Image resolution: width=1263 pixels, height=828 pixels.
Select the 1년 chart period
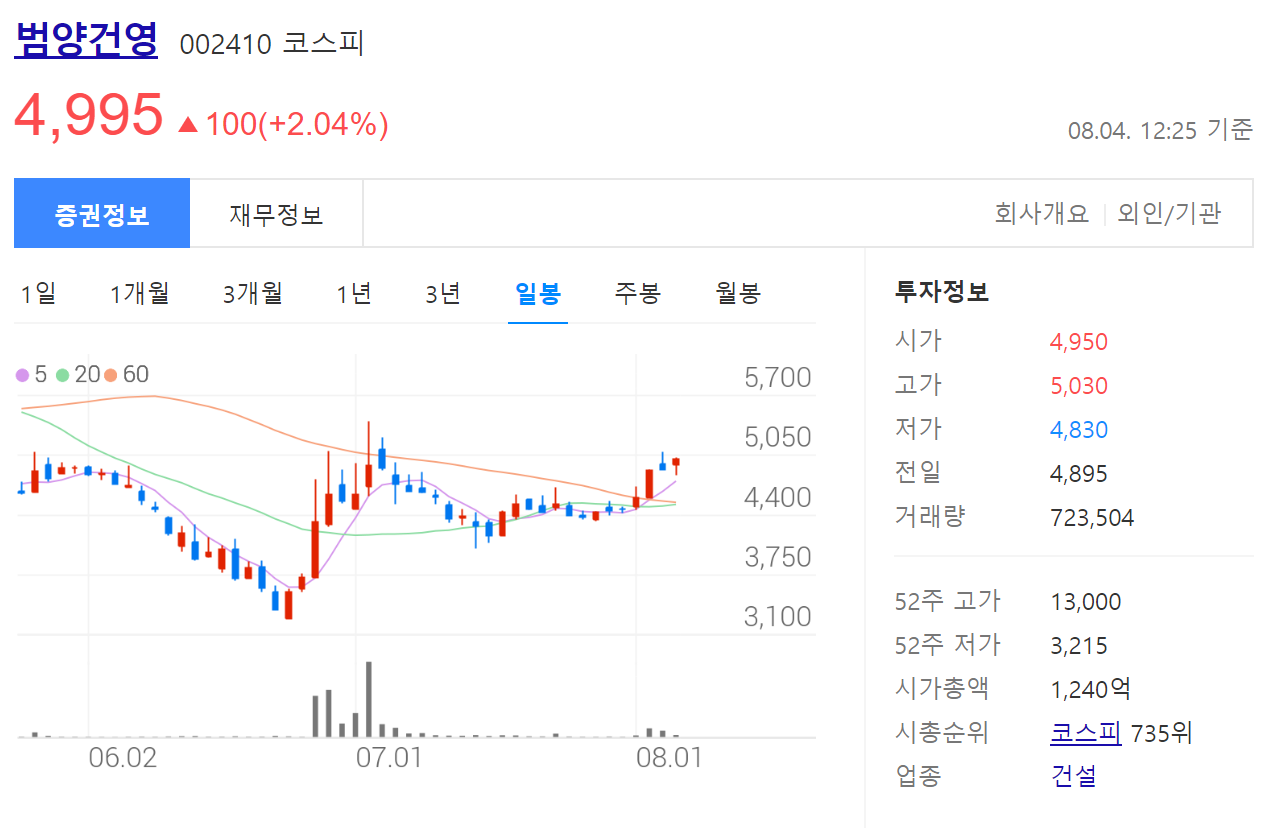[x=352, y=294]
